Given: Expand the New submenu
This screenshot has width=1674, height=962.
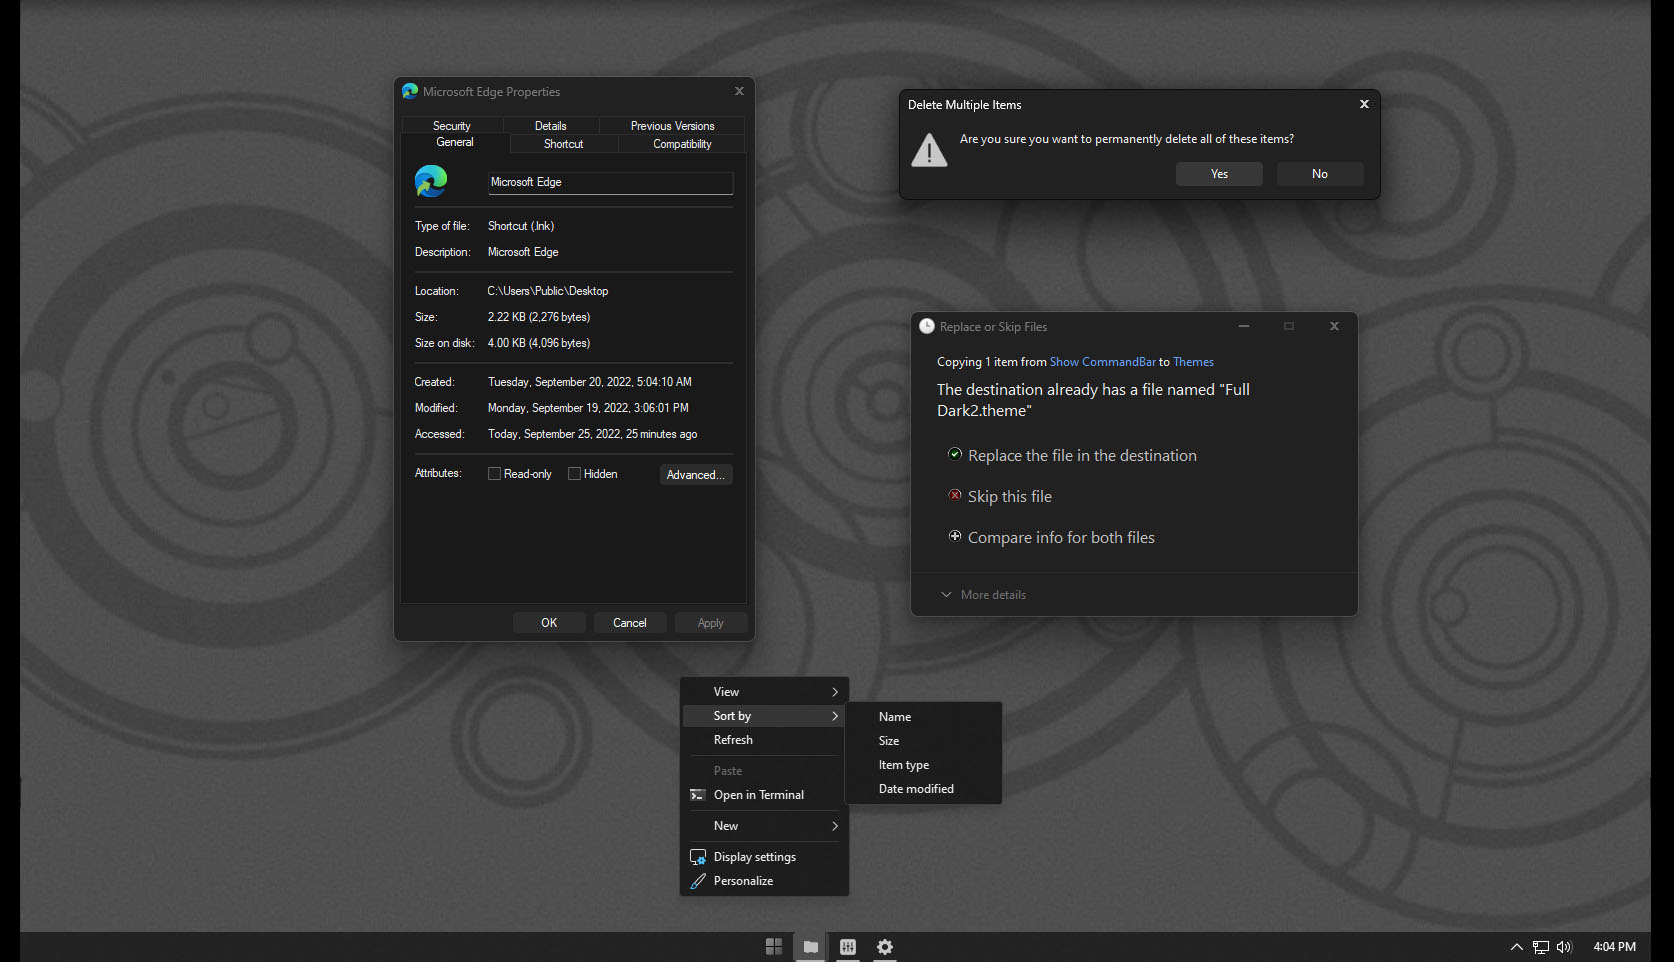Looking at the screenshot, I should coord(764,825).
